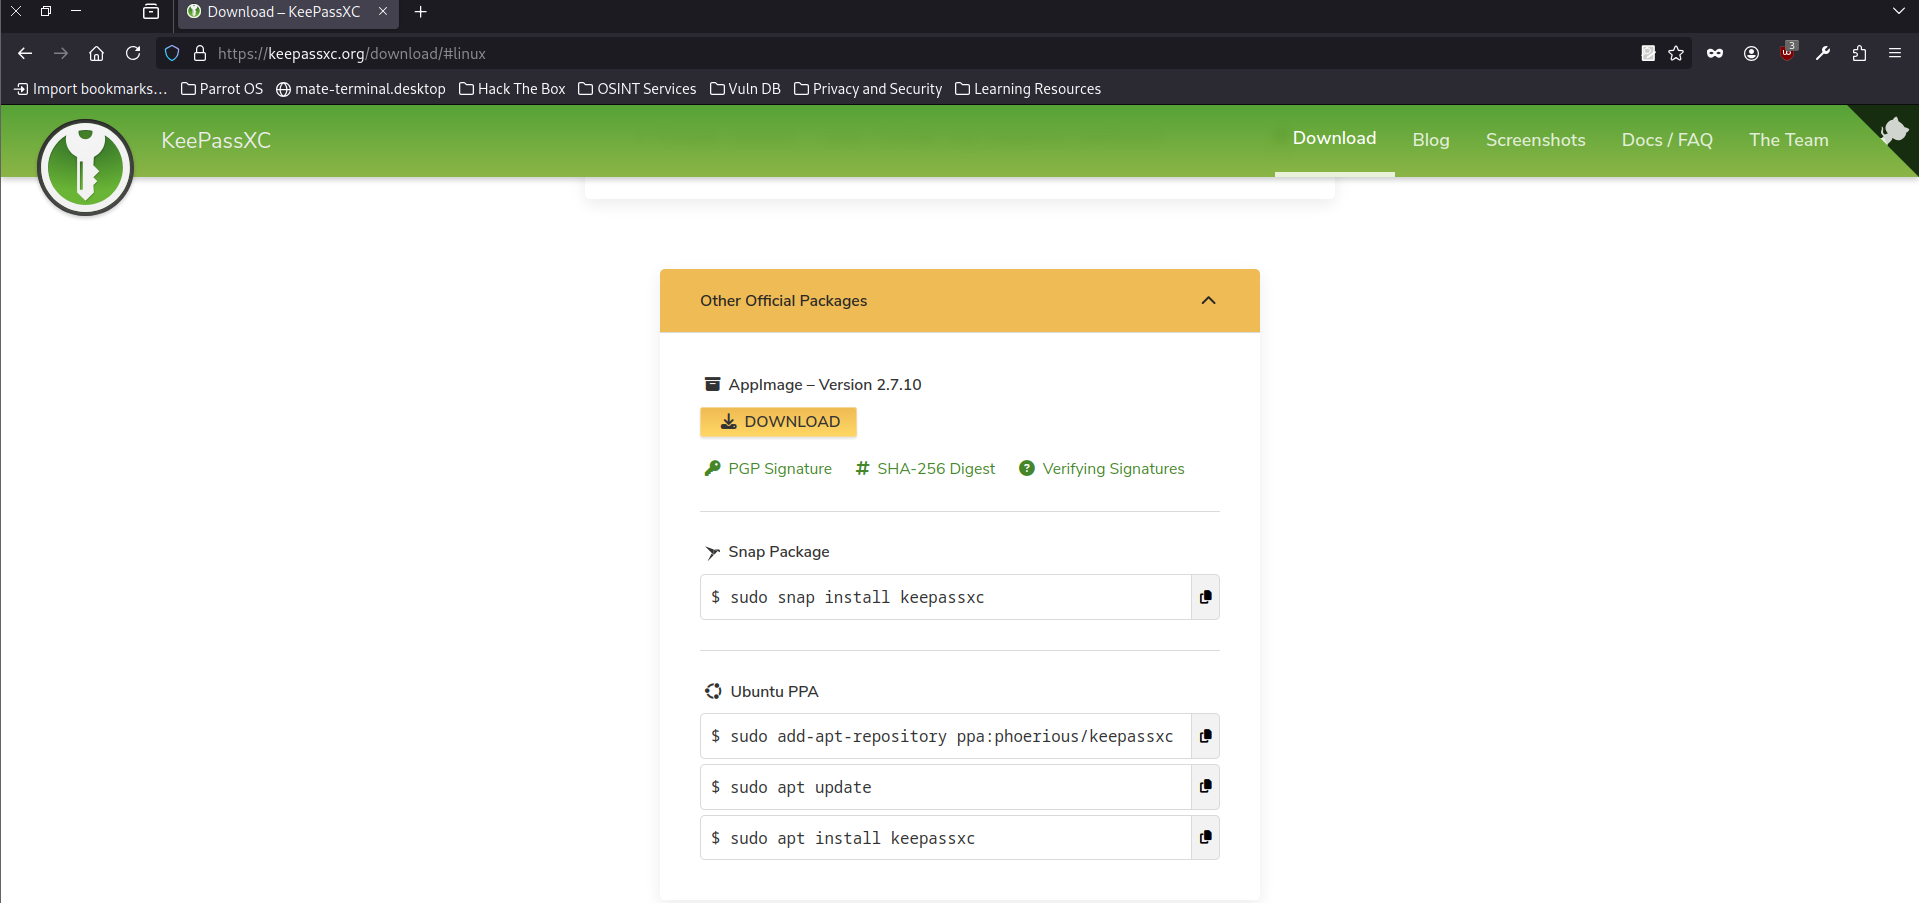The image size is (1919, 903).
Task: Open the Screenshots nav item
Action: [x=1535, y=140]
